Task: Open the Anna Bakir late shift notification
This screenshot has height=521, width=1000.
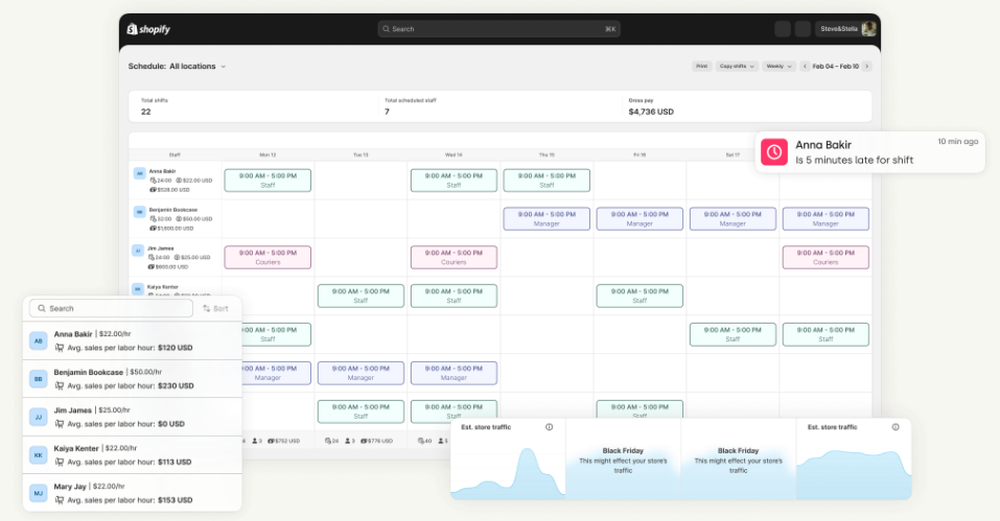Action: pos(870,152)
